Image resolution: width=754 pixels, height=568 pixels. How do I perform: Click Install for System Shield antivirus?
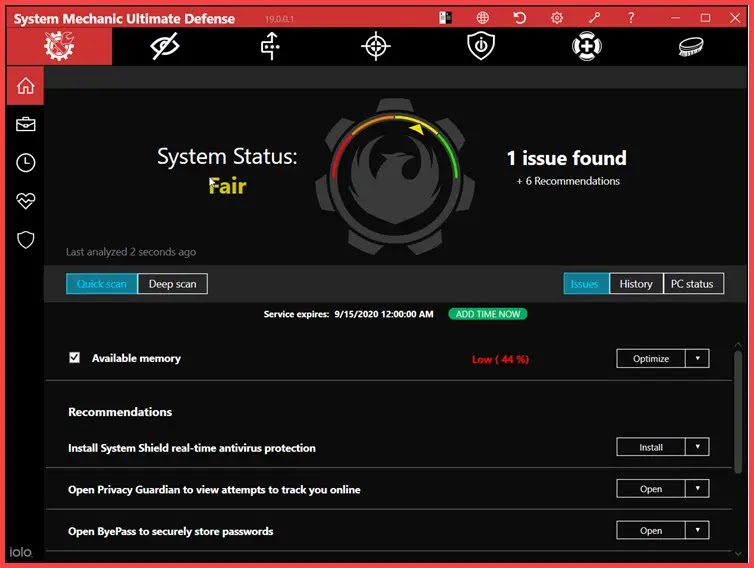pyautogui.click(x=651, y=447)
